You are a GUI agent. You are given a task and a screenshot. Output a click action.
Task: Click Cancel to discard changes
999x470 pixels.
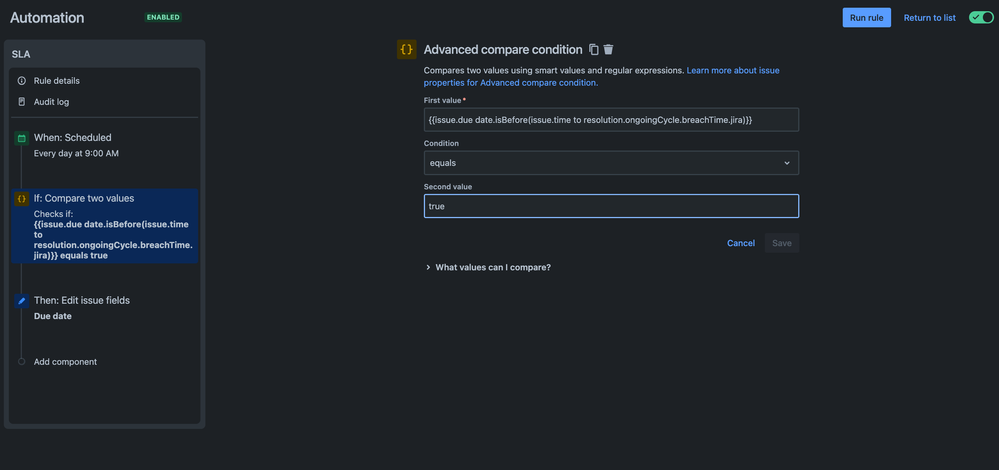(x=741, y=243)
